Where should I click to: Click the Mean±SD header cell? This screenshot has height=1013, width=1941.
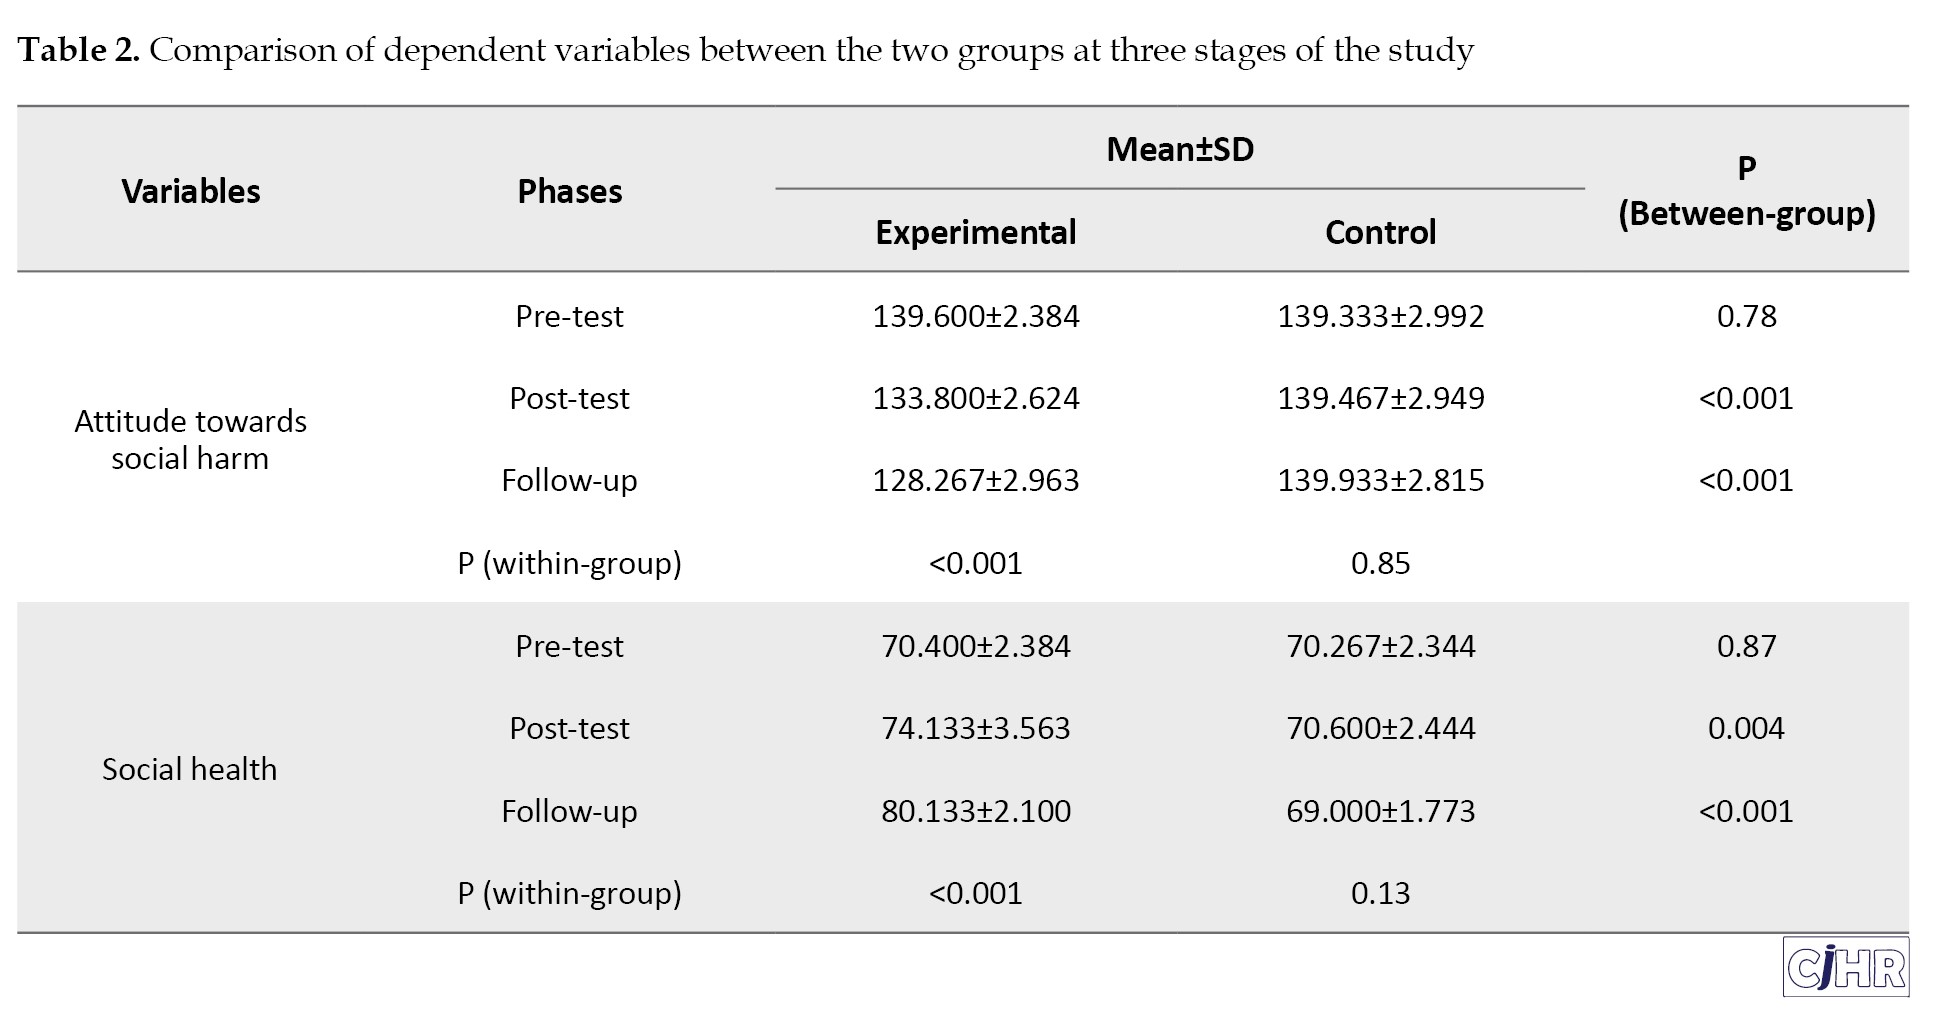click(1180, 149)
